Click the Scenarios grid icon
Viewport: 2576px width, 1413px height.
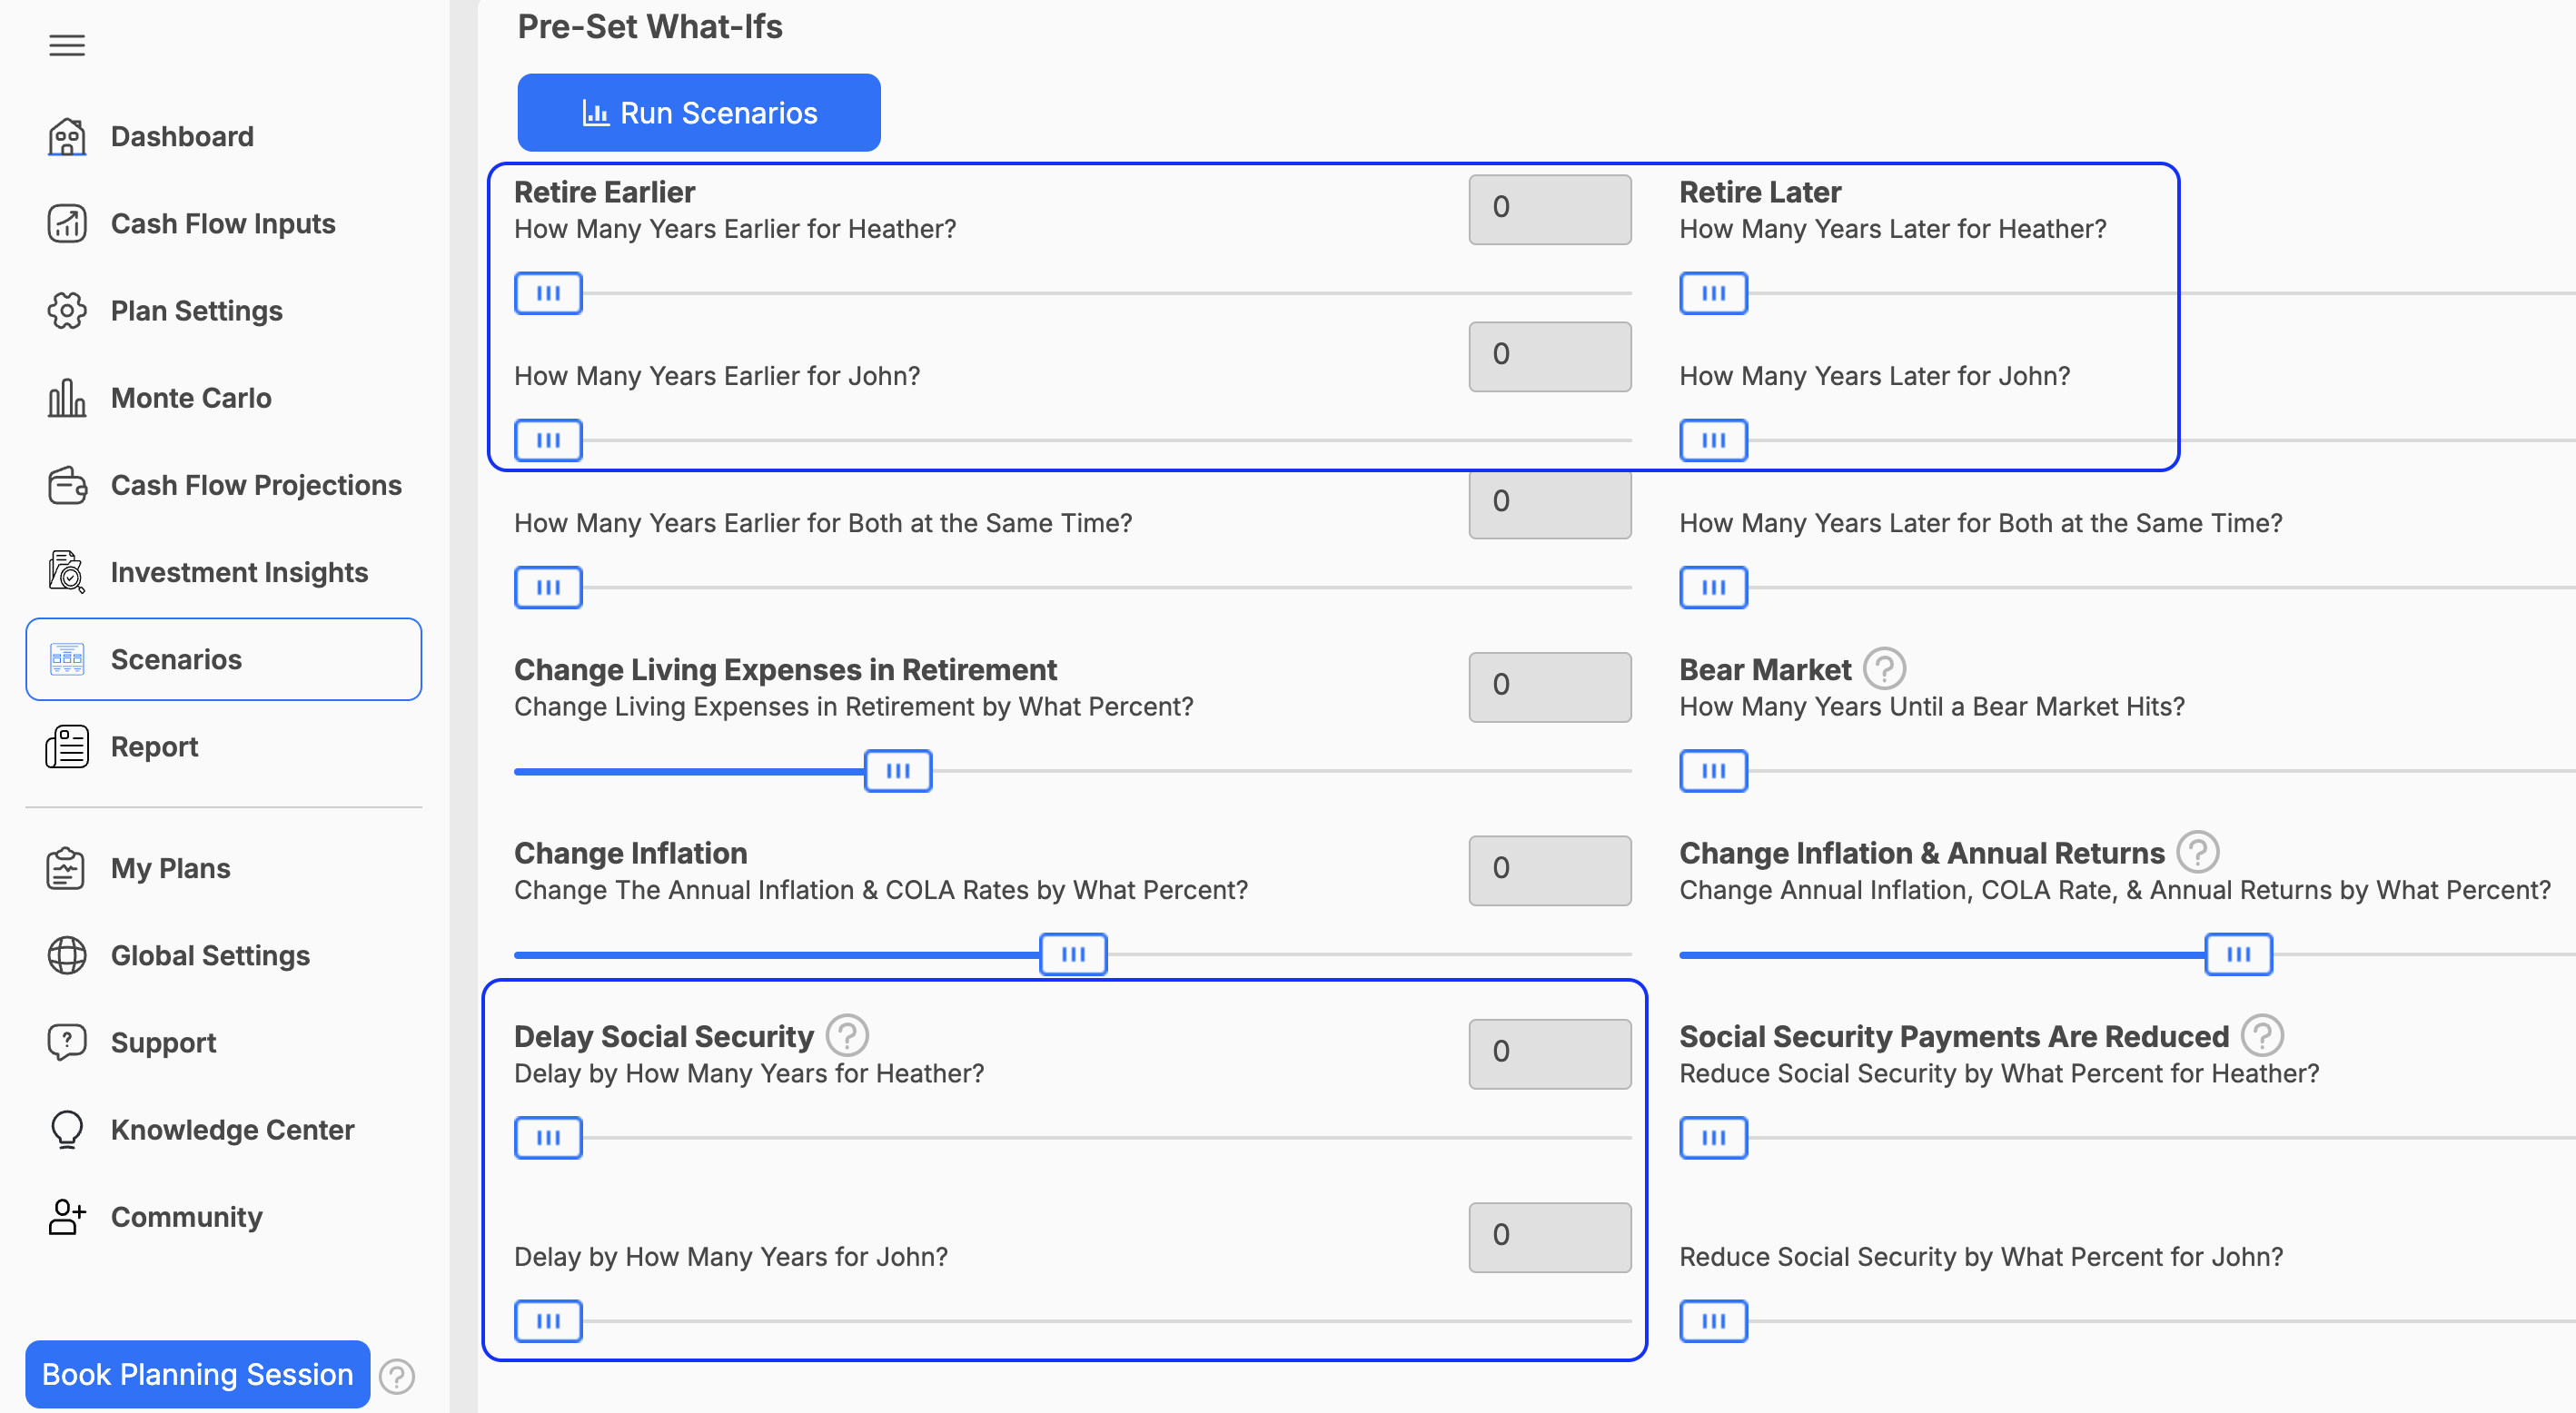[67, 659]
